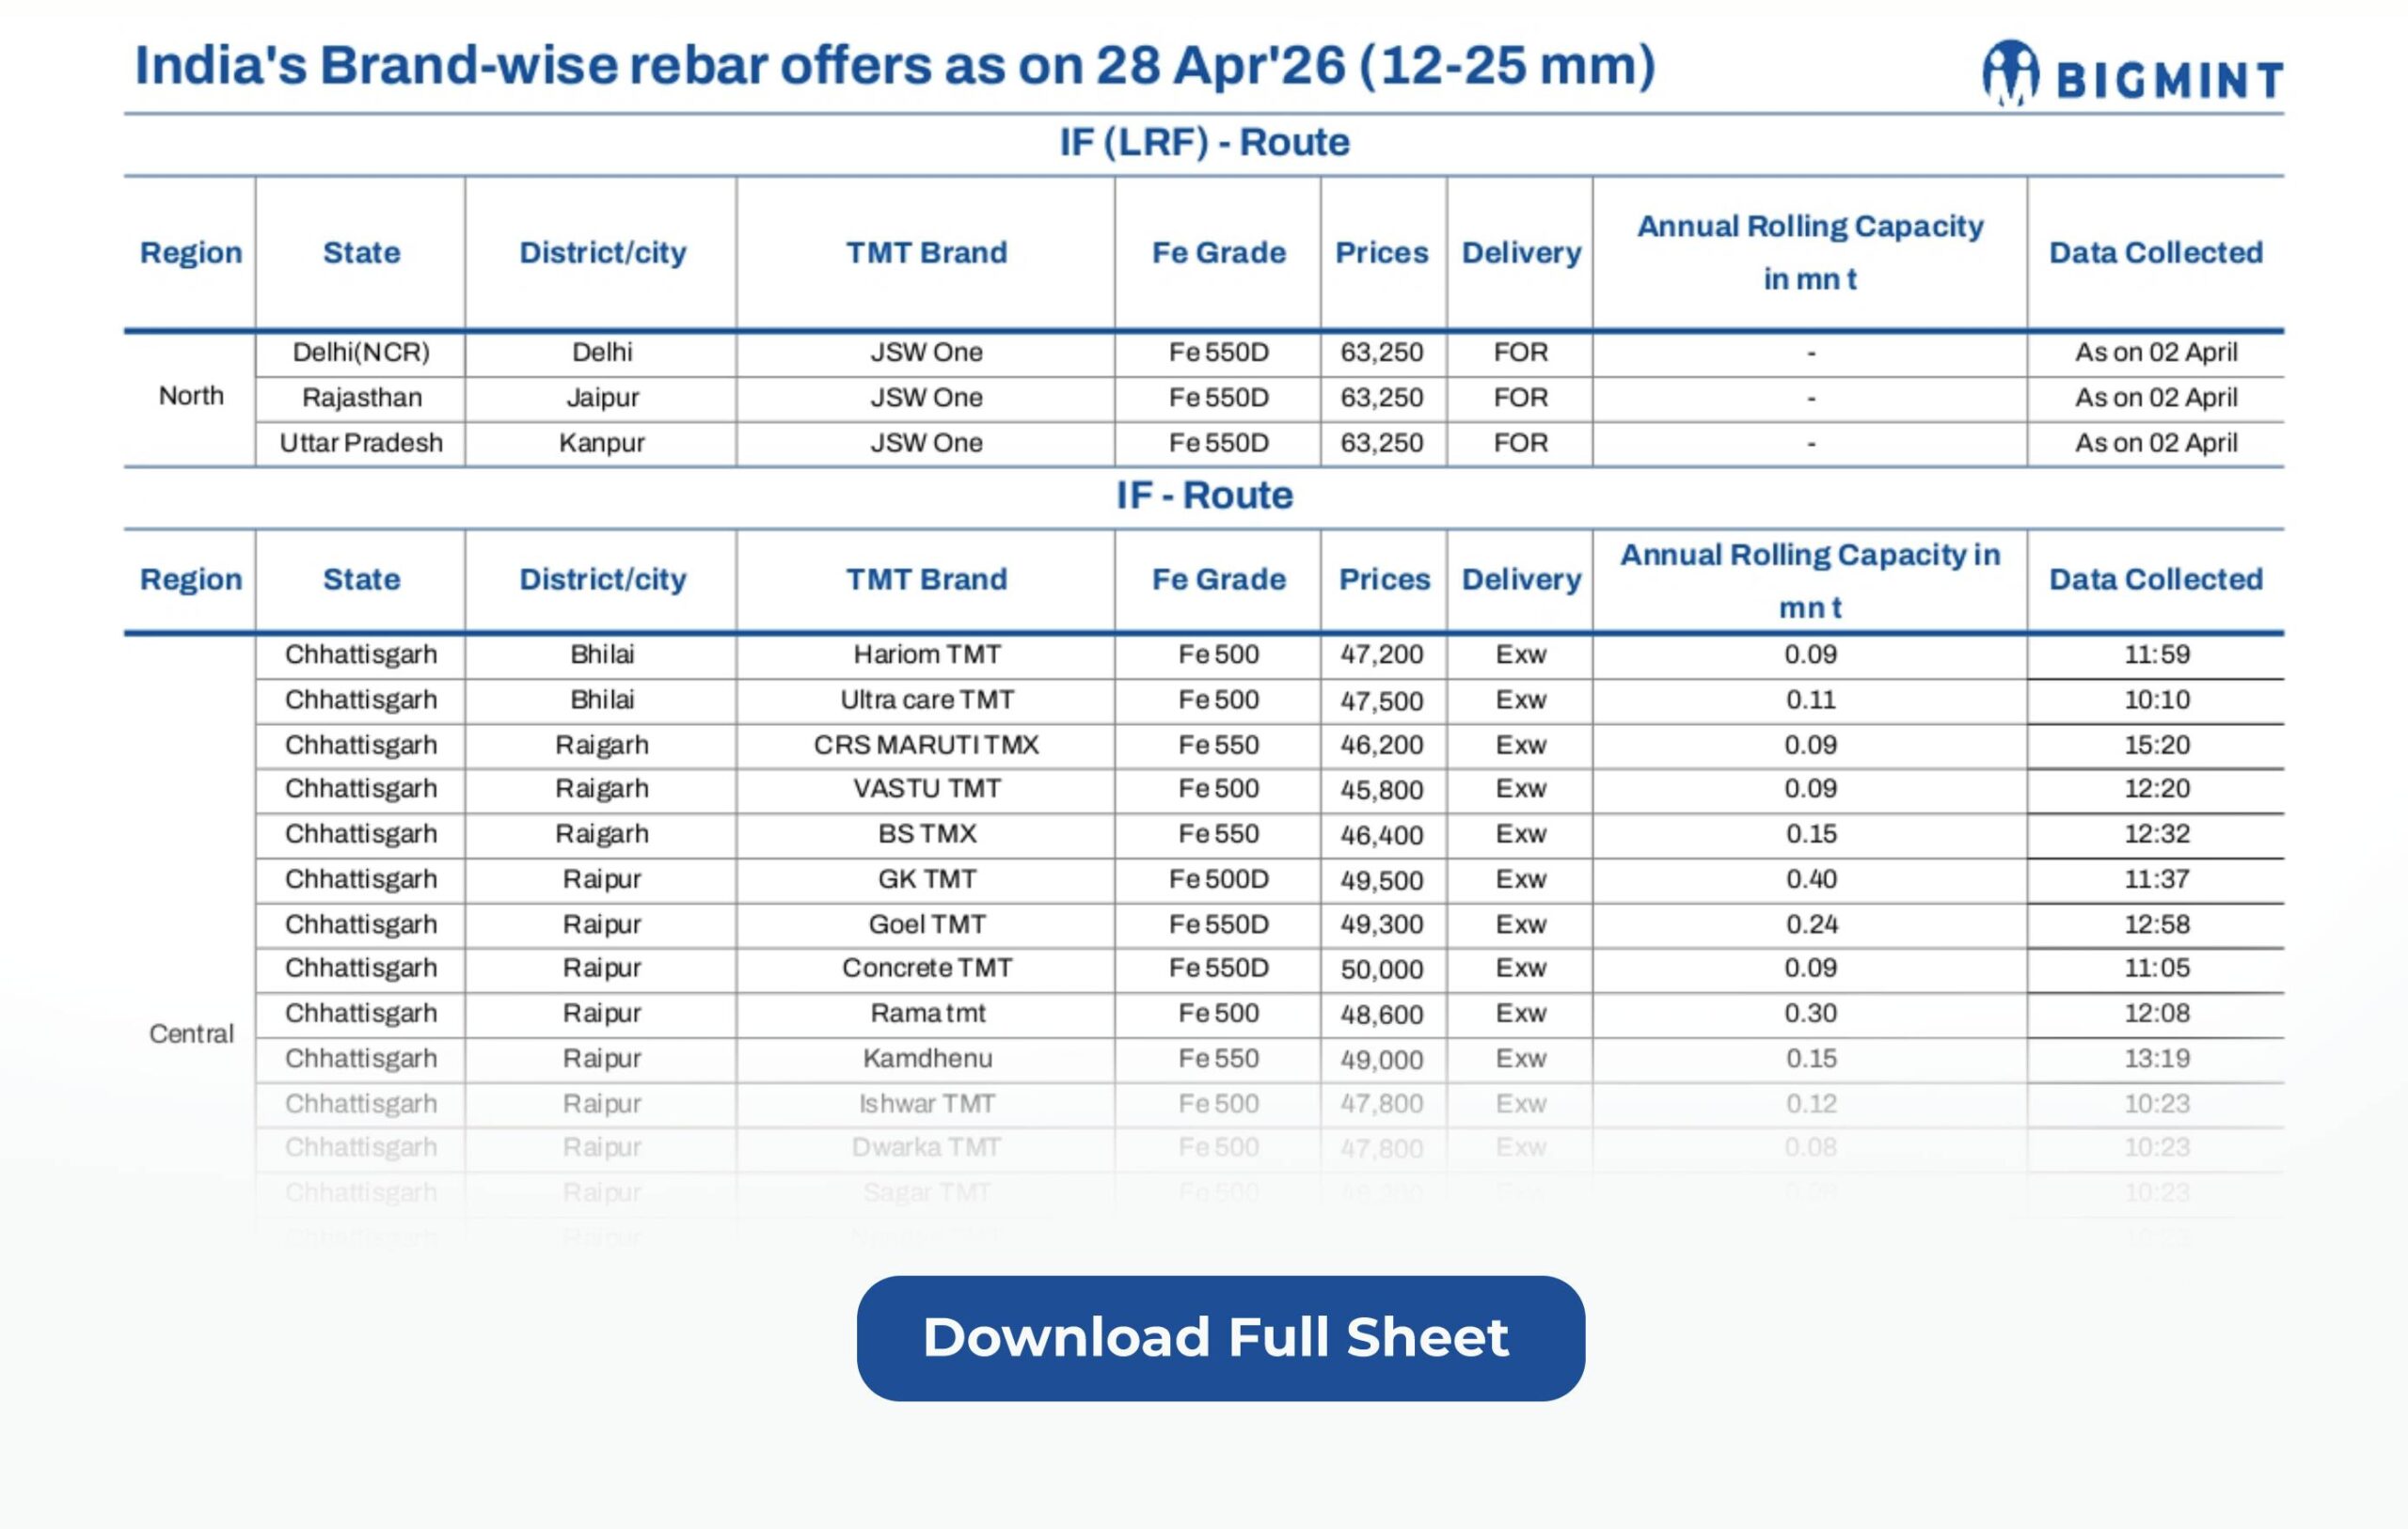2408x1529 pixels.
Task: Click the Ultra care TMT brand cell
Action: [x=926, y=699]
